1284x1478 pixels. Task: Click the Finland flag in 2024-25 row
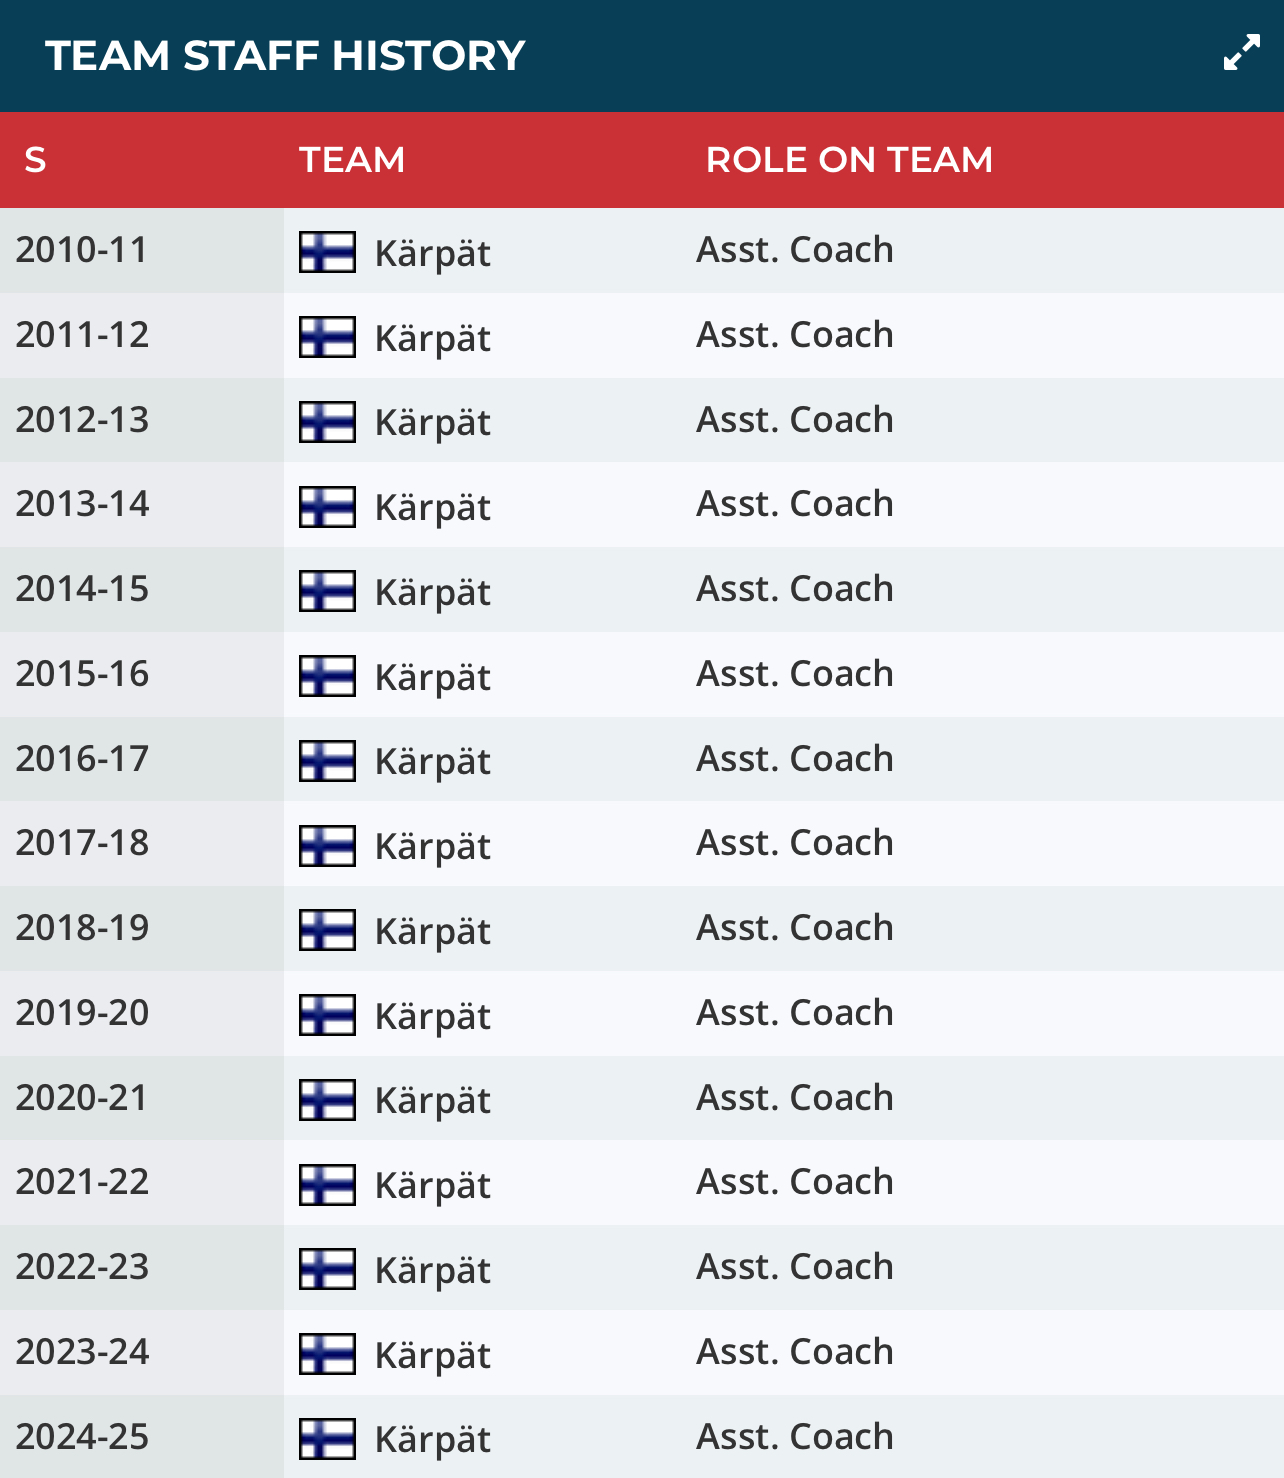[x=327, y=1438]
